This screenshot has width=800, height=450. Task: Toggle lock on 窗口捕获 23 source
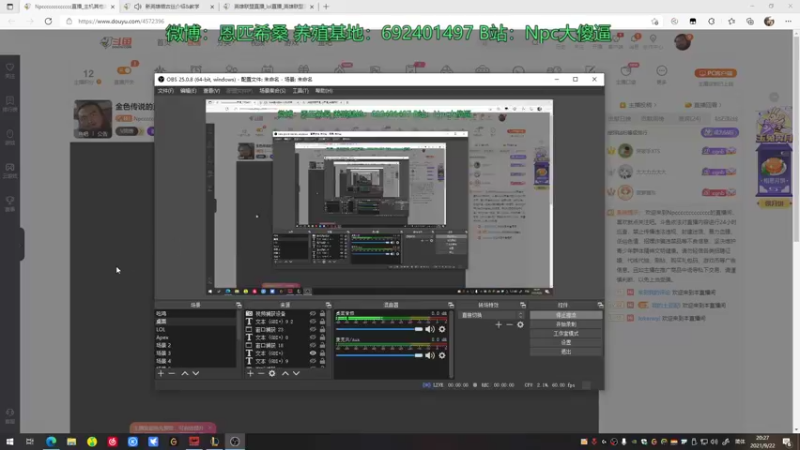(x=322, y=330)
